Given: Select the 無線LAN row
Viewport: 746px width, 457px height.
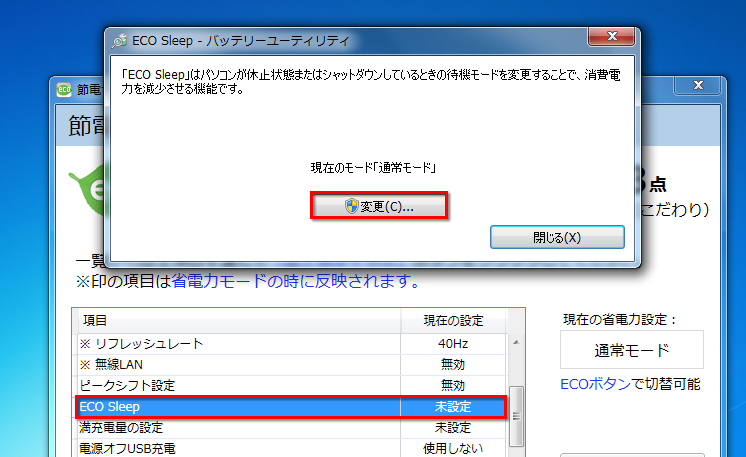Looking at the screenshot, I should pyautogui.click(x=291, y=364).
